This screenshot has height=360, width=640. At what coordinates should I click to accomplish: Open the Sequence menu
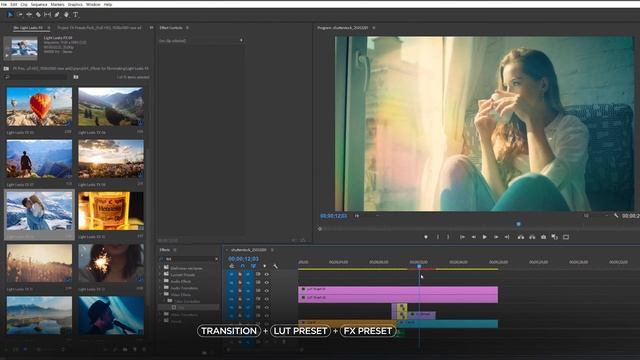(39, 4)
